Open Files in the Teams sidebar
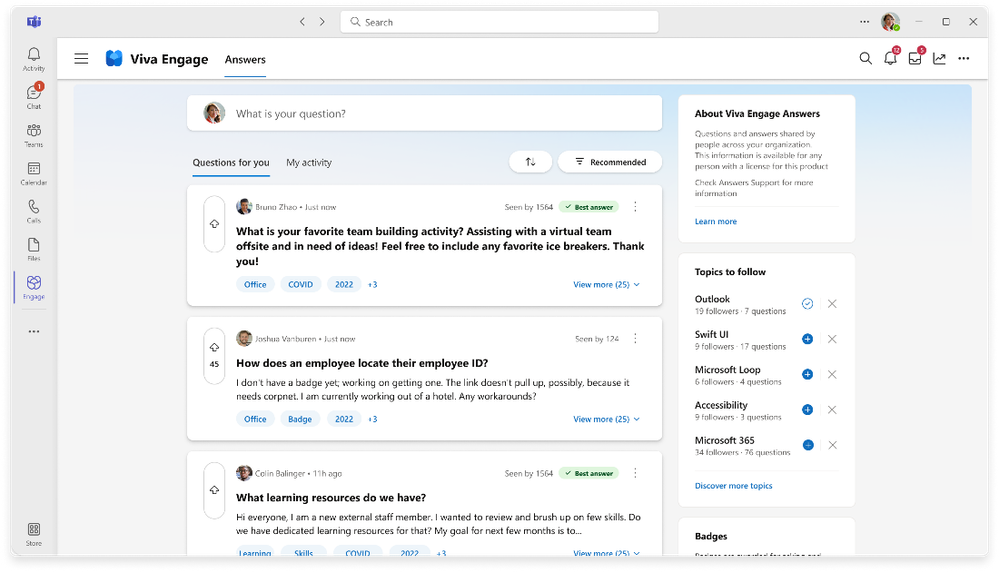 click(34, 250)
